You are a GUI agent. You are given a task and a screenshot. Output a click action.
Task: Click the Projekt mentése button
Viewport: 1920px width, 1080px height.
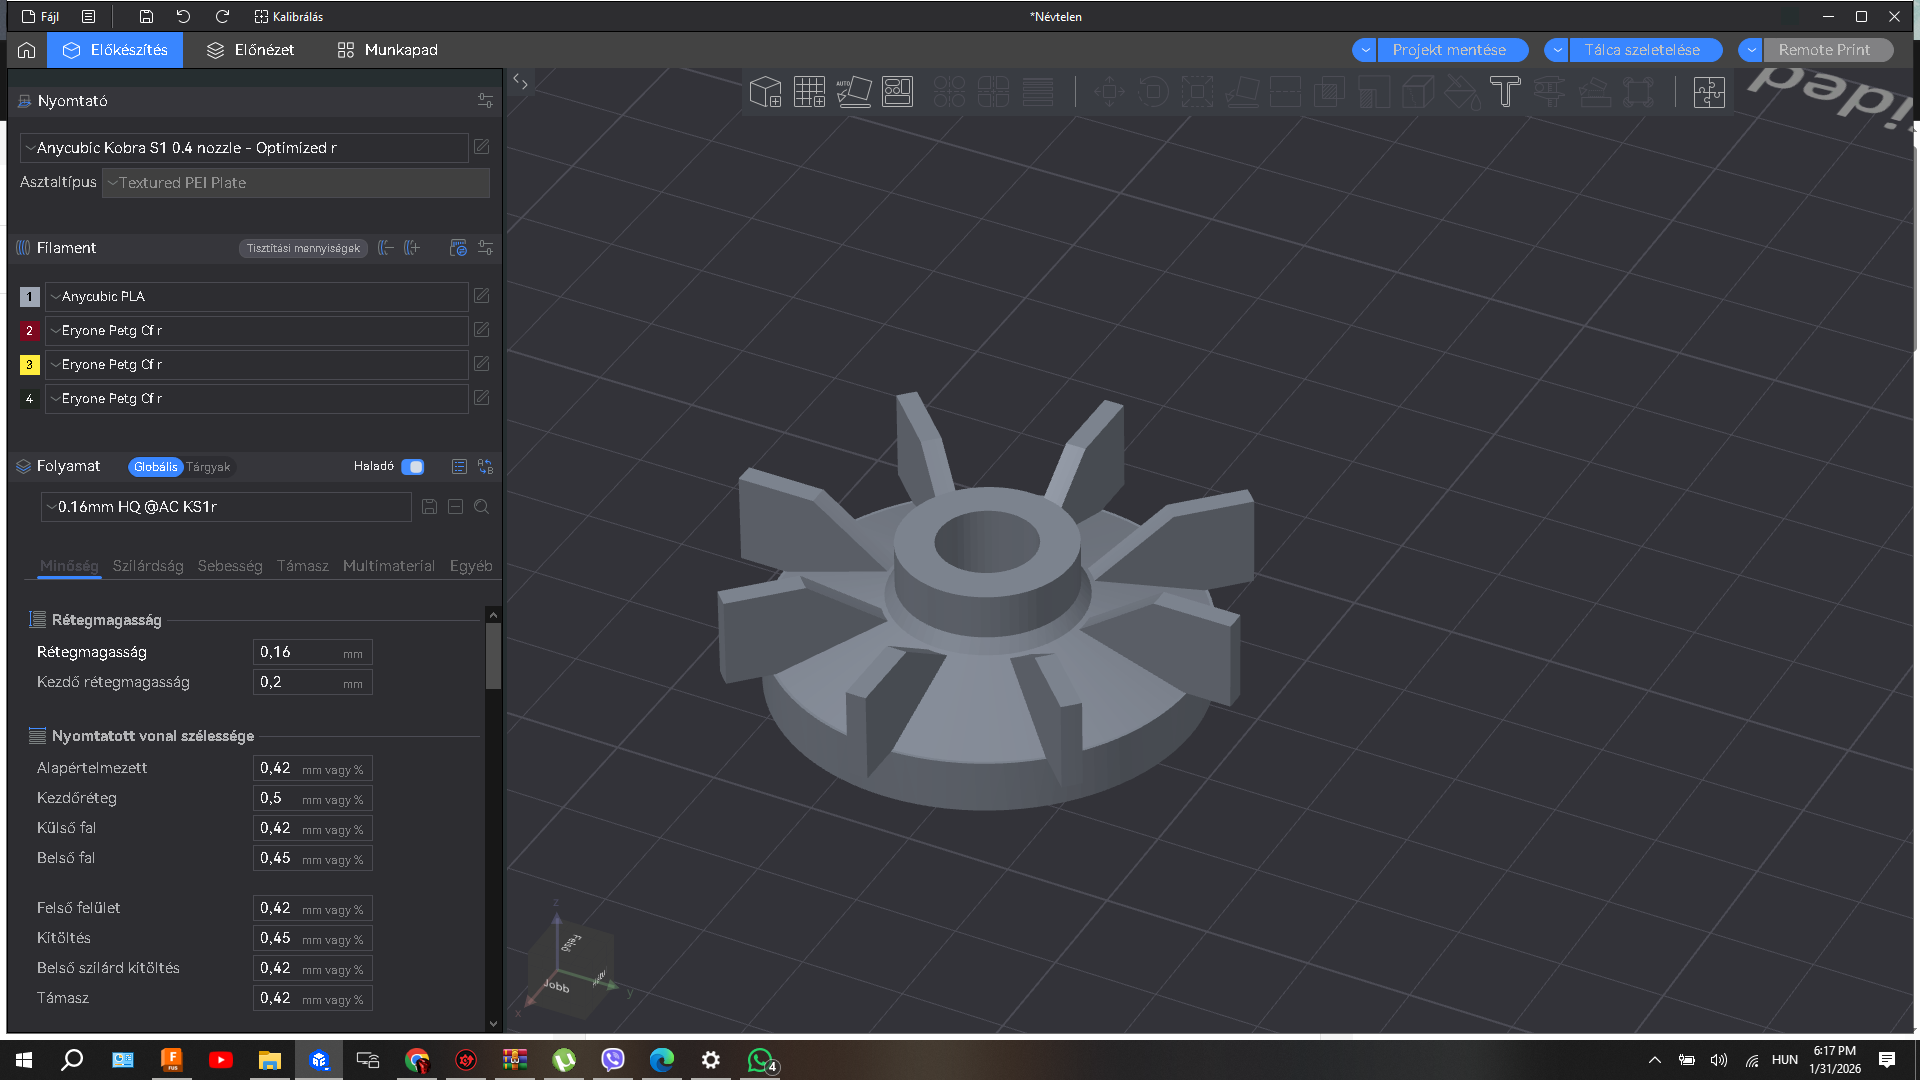tap(1452, 50)
